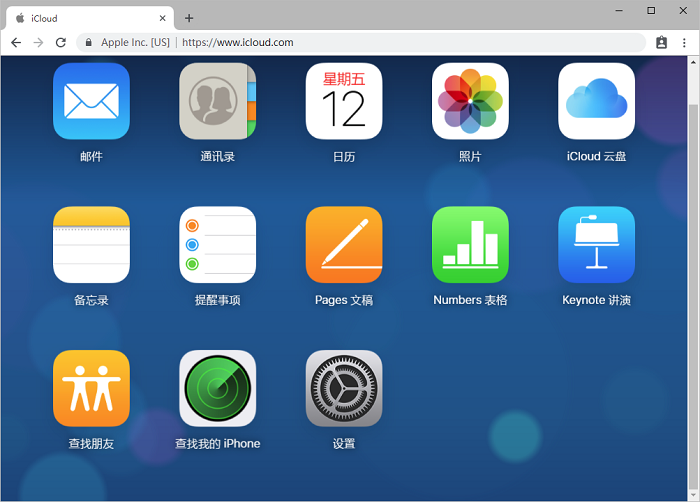Reload the iCloud page
The image size is (700, 502).
(61, 42)
